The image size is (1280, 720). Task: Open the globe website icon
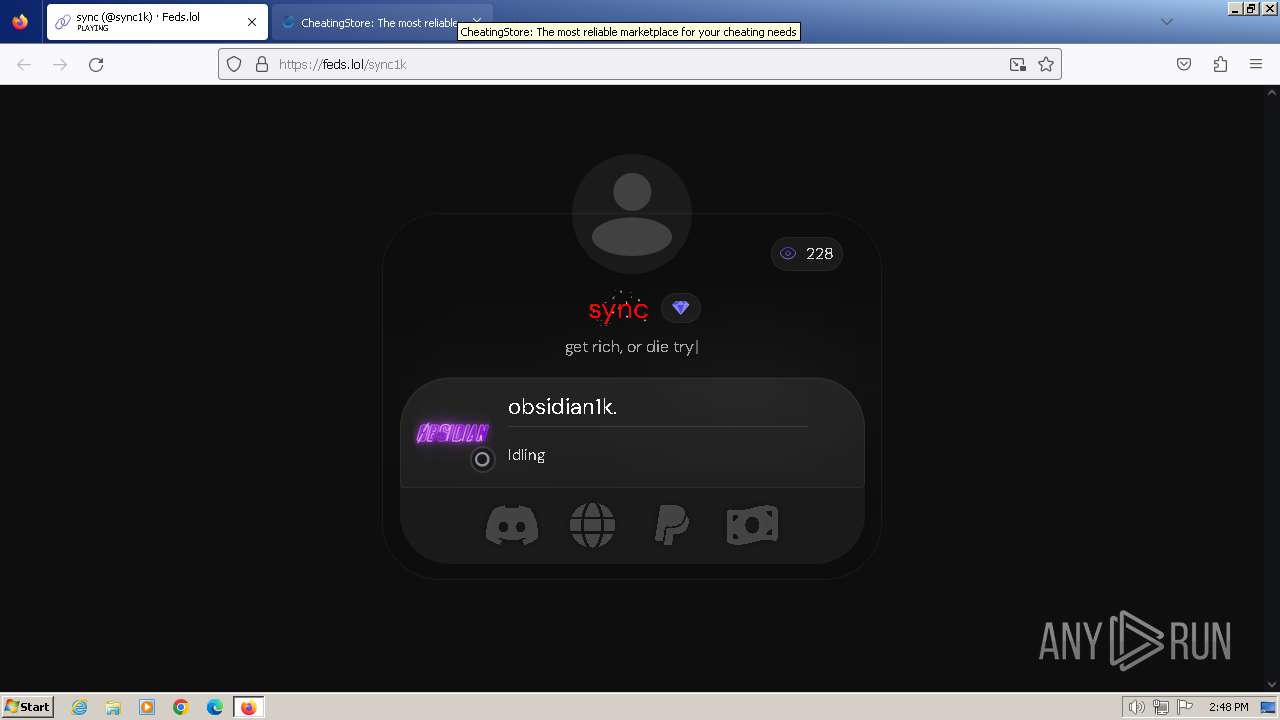[x=592, y=525]
